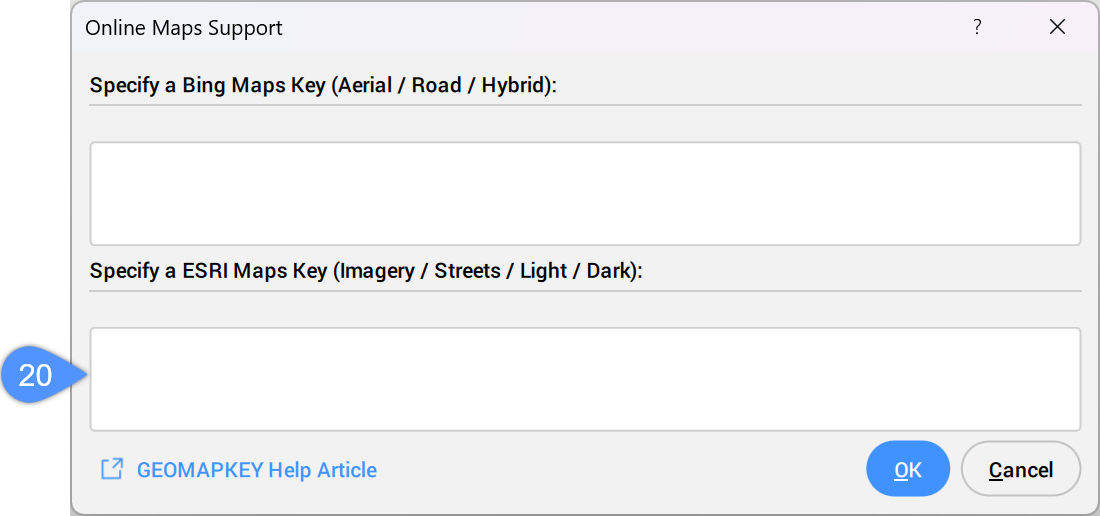Focus the ESRI Maps Key text box

click(585, 379)
